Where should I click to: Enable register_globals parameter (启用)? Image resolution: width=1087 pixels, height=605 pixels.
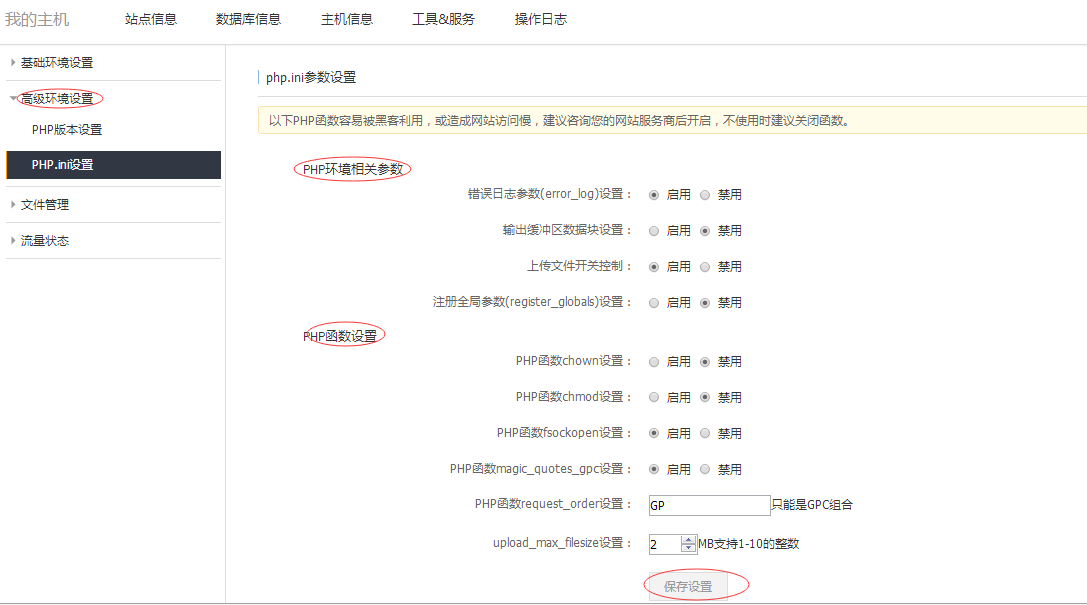coord(654,303)
